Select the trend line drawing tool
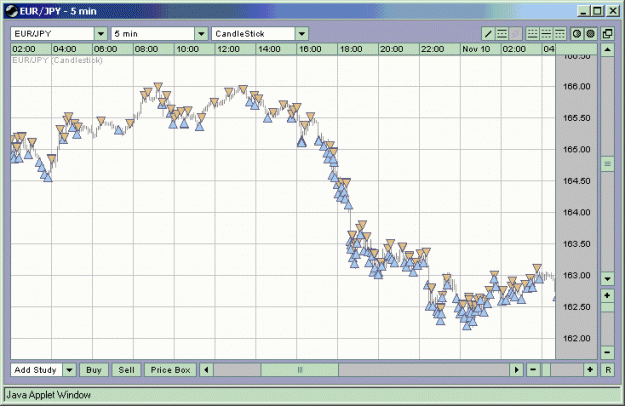The image size is (625, 406). [x=488, y=34]
